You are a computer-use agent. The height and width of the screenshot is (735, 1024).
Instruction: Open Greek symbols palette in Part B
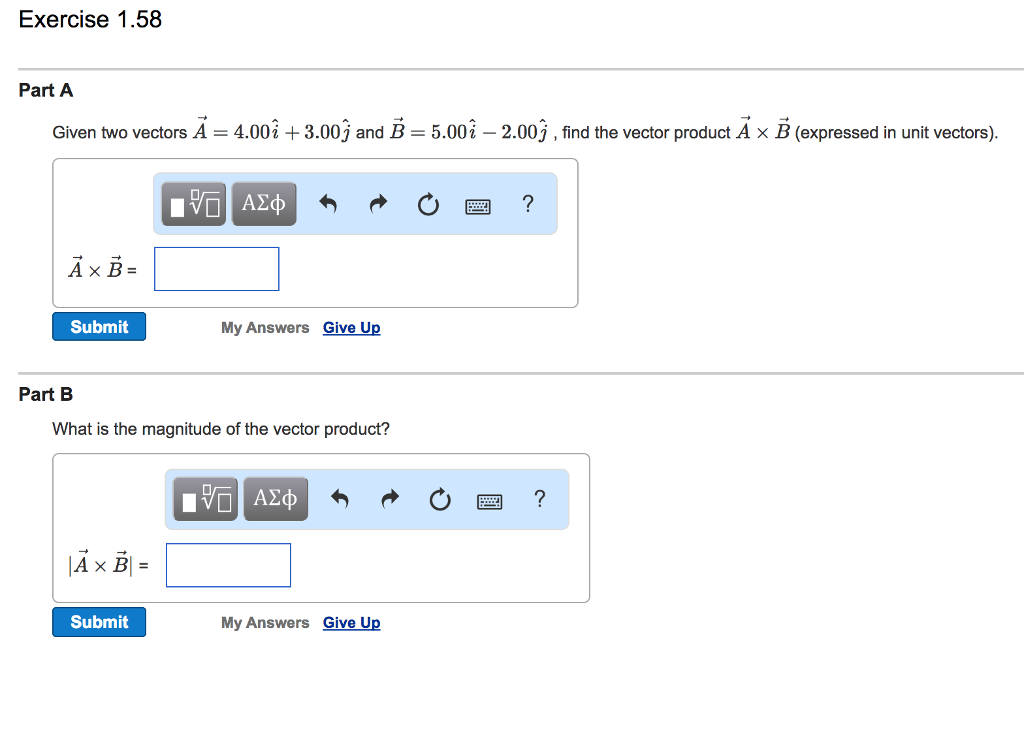[x=276, y=499]
